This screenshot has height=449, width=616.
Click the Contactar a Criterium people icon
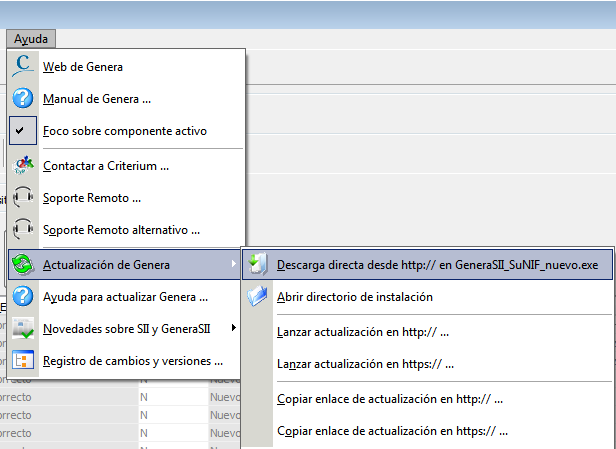pyautogui.click(x=23, y=166)
